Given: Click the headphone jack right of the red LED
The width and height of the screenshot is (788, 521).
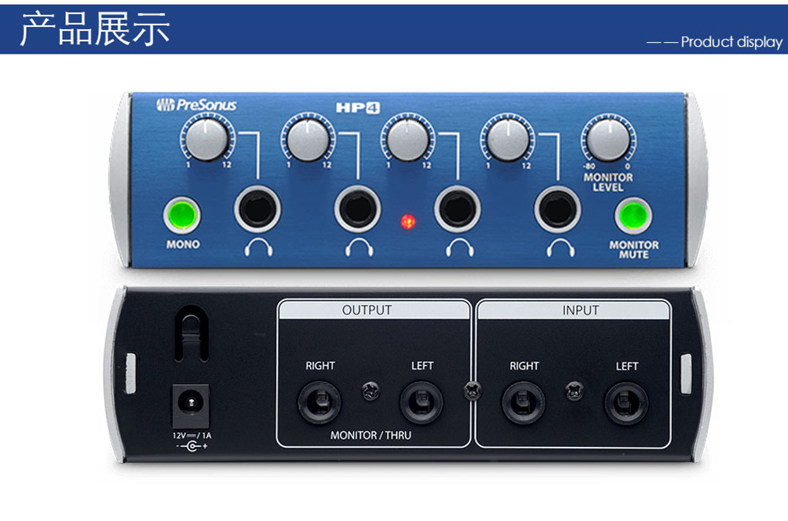Looking at the screenshot, I should (x=457, y=209).
